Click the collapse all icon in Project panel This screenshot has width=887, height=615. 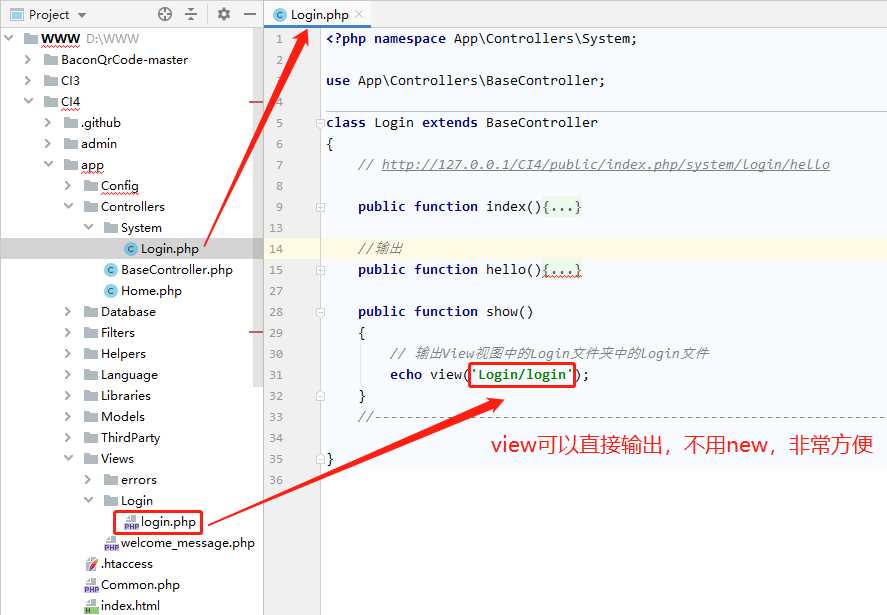191,14
